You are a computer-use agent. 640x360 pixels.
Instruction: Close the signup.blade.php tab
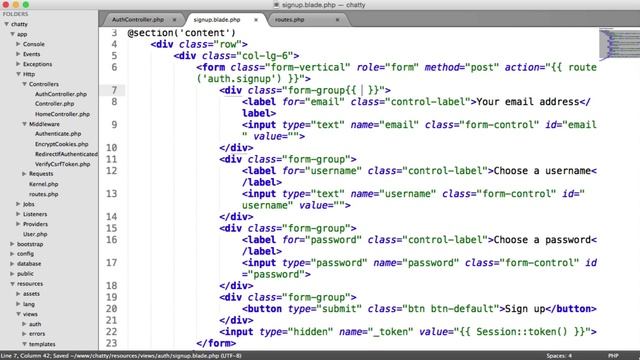coord(256,20)
